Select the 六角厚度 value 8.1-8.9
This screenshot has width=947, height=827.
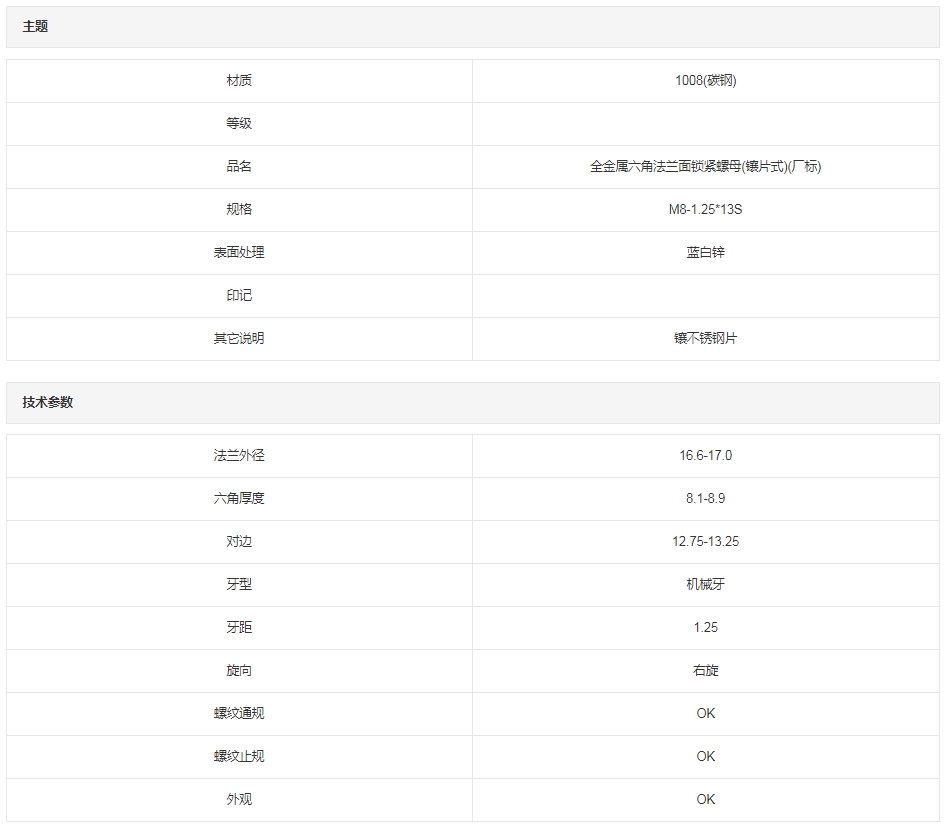(705, 499)
